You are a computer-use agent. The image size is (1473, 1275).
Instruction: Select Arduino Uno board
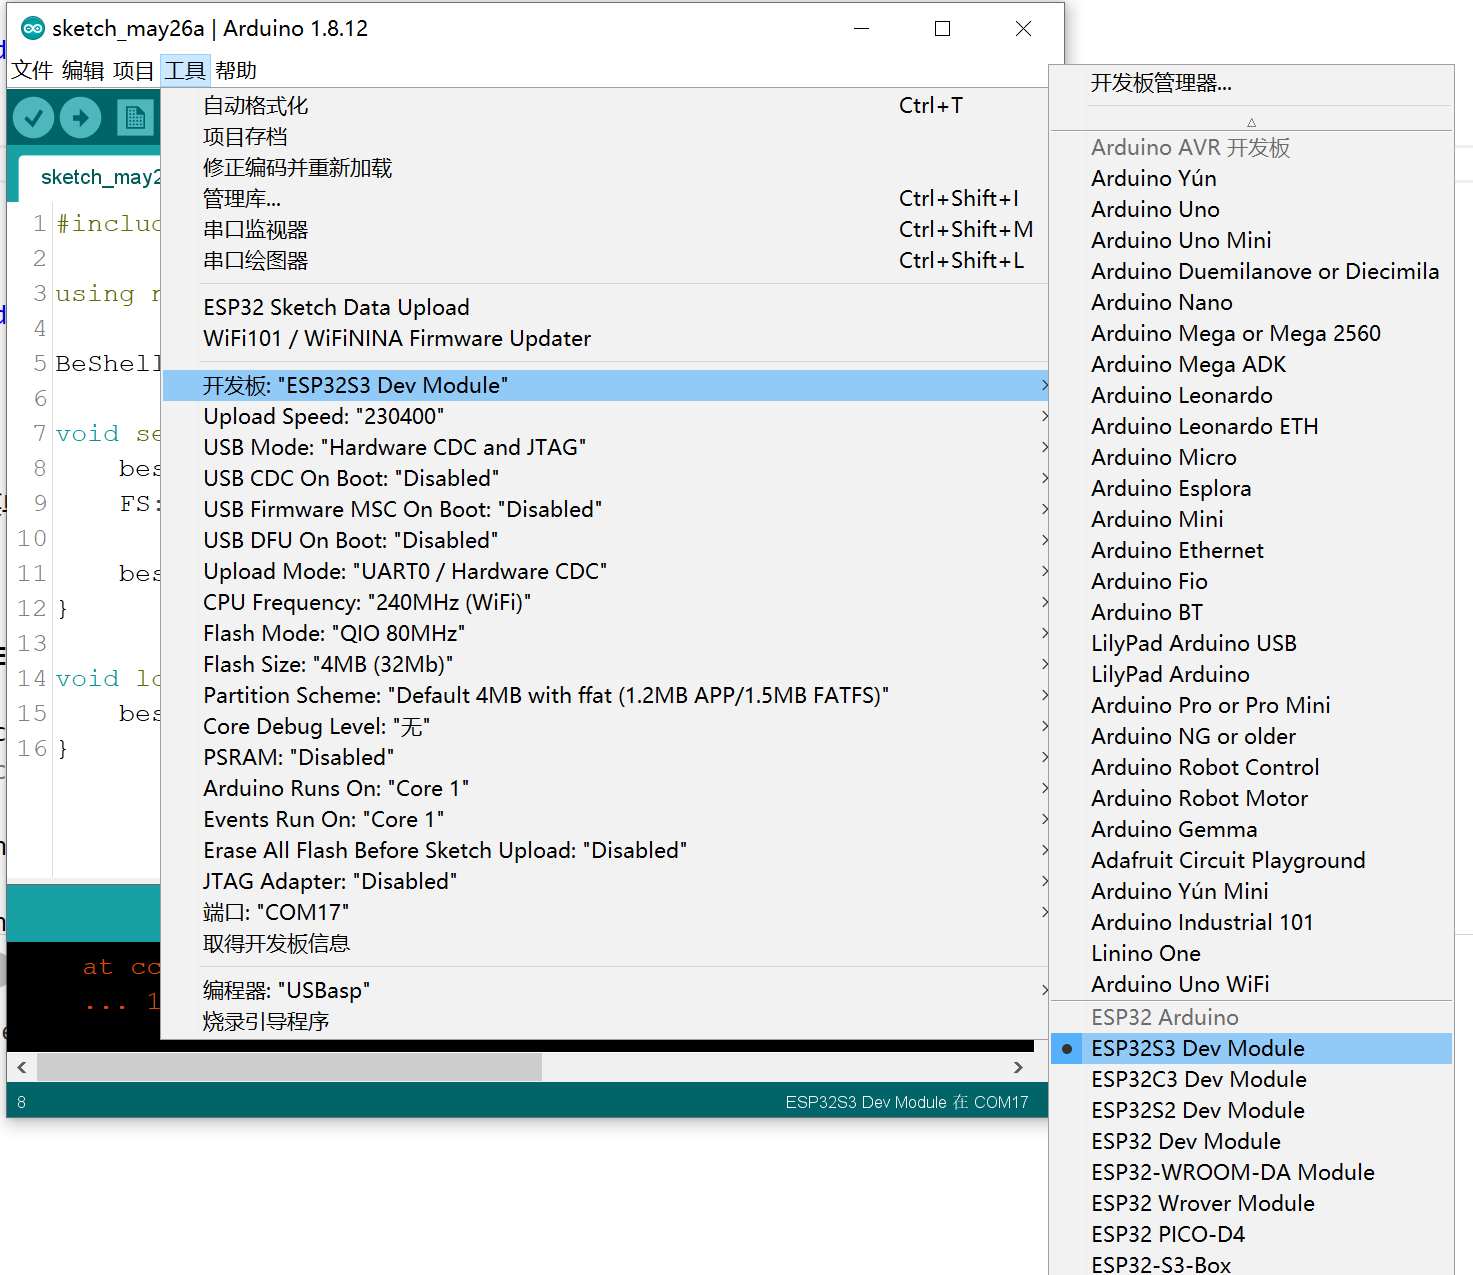tap(1251, 210)
